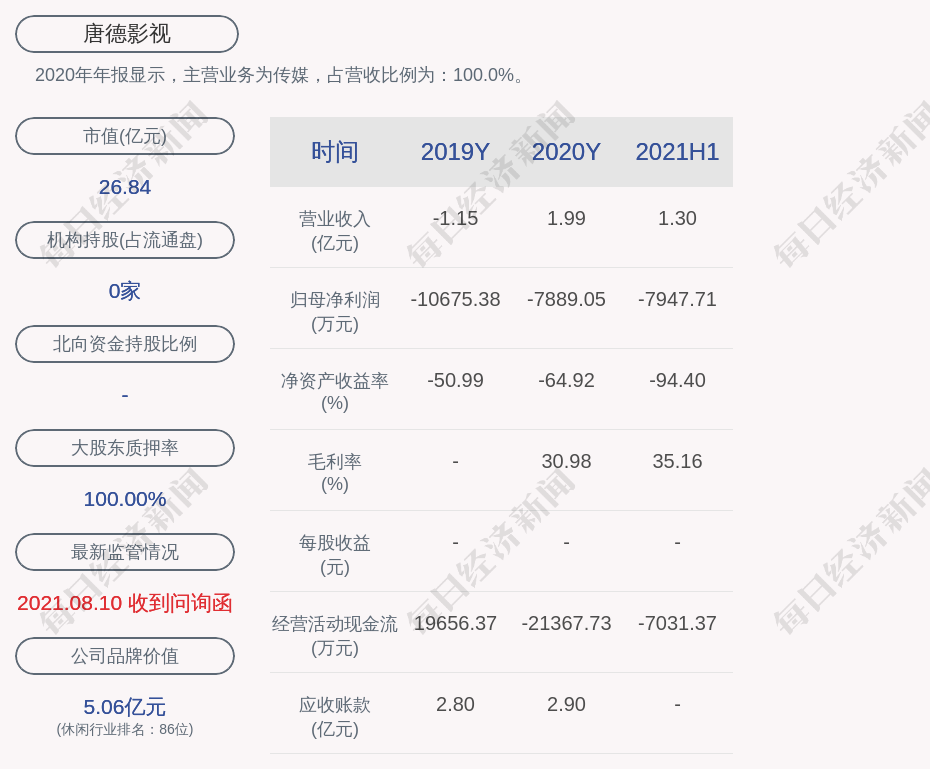930x769 pixels.
Task: Click the 2020Y revenue value 1.99
Action: click(566, 218)
